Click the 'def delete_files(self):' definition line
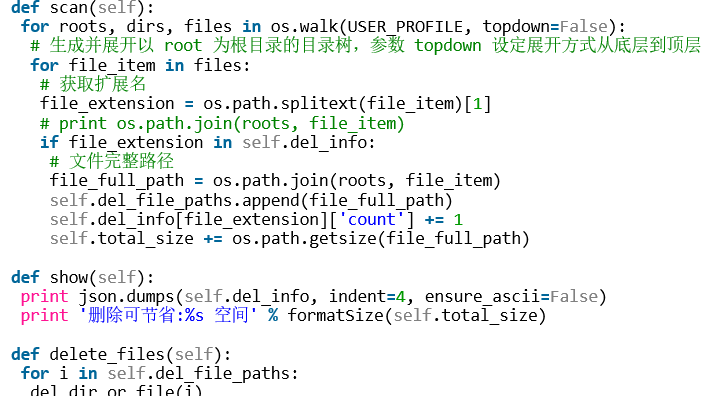 point(121,355)
